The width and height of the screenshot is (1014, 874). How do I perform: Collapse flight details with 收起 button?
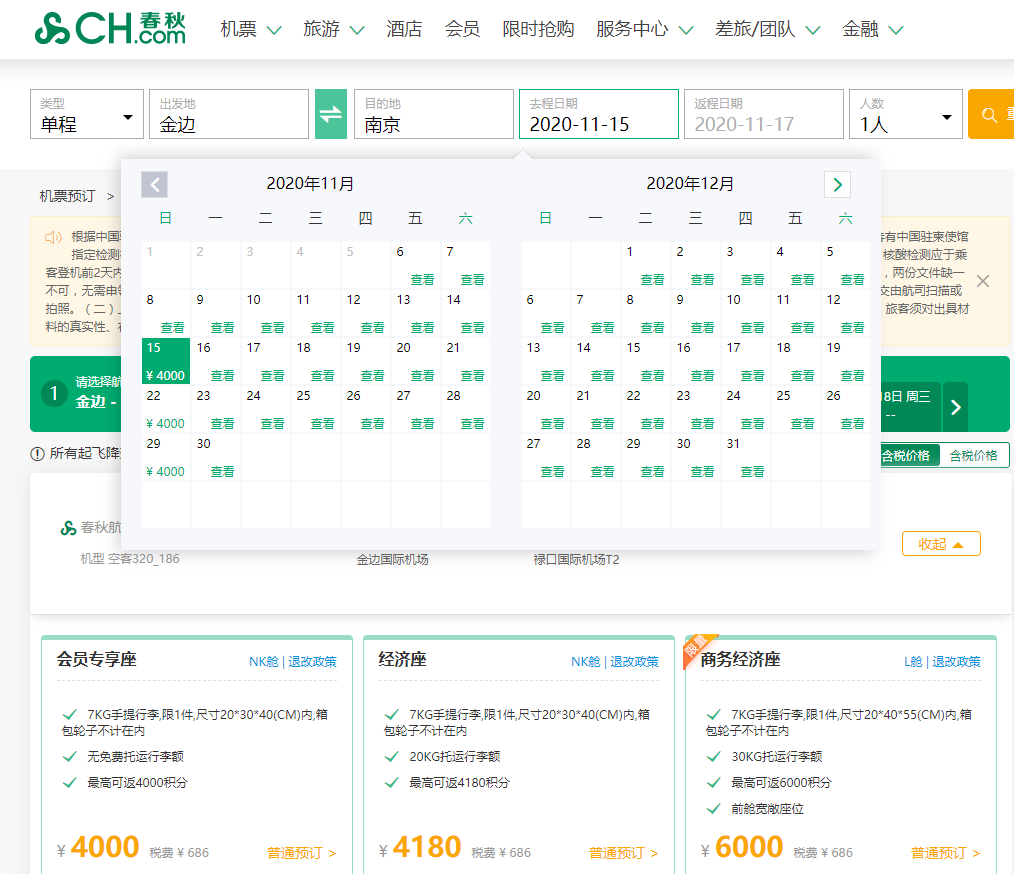(x=941, y=544)
